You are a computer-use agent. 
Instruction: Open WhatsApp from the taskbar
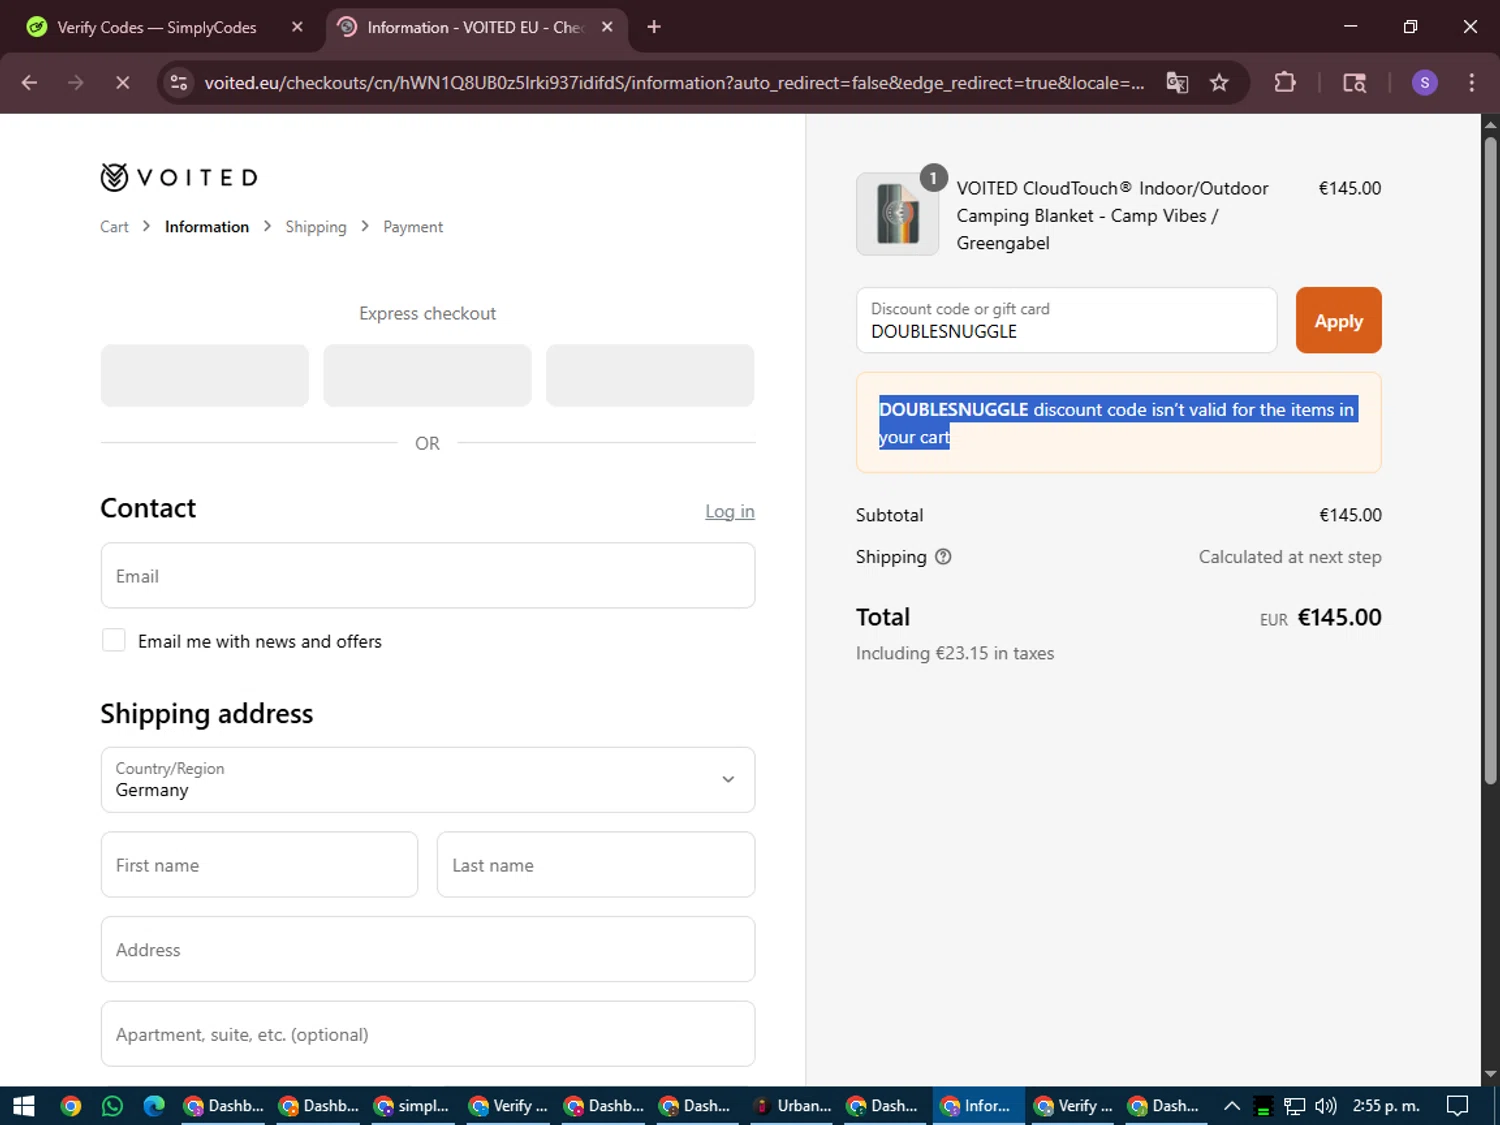pos(112,1106)
